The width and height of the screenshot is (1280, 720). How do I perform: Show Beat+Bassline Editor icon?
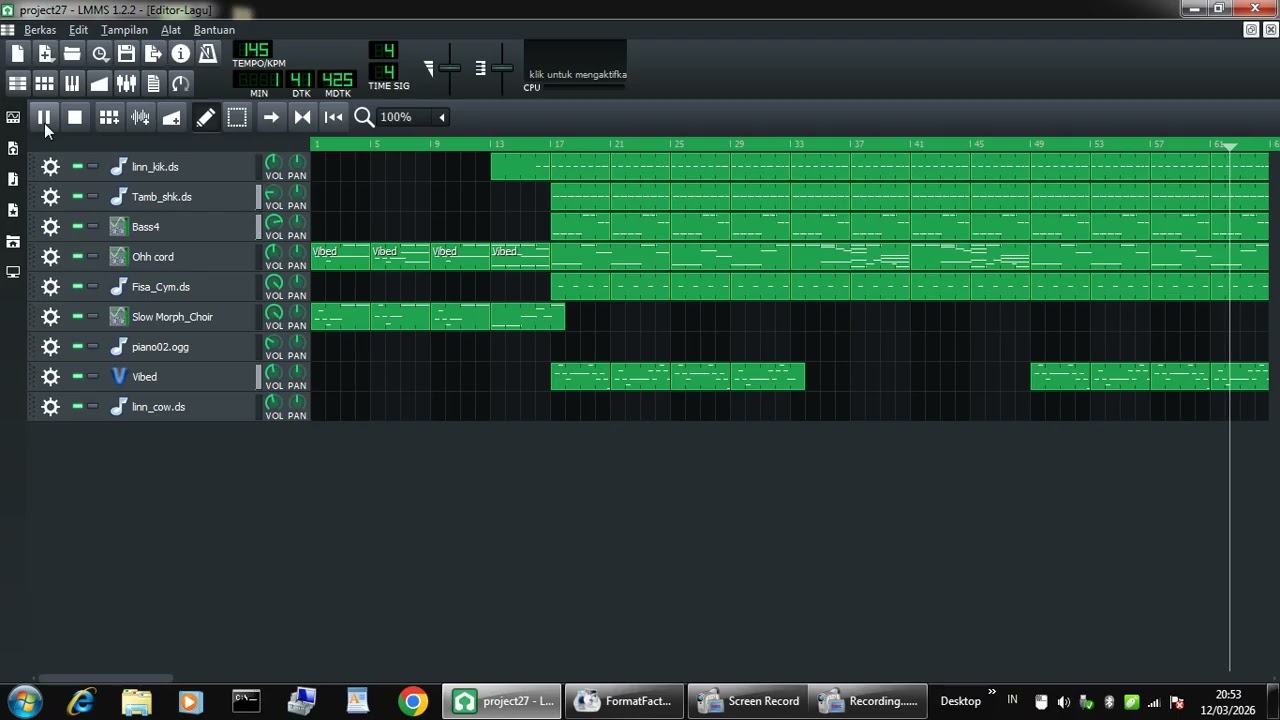[45, 84]
